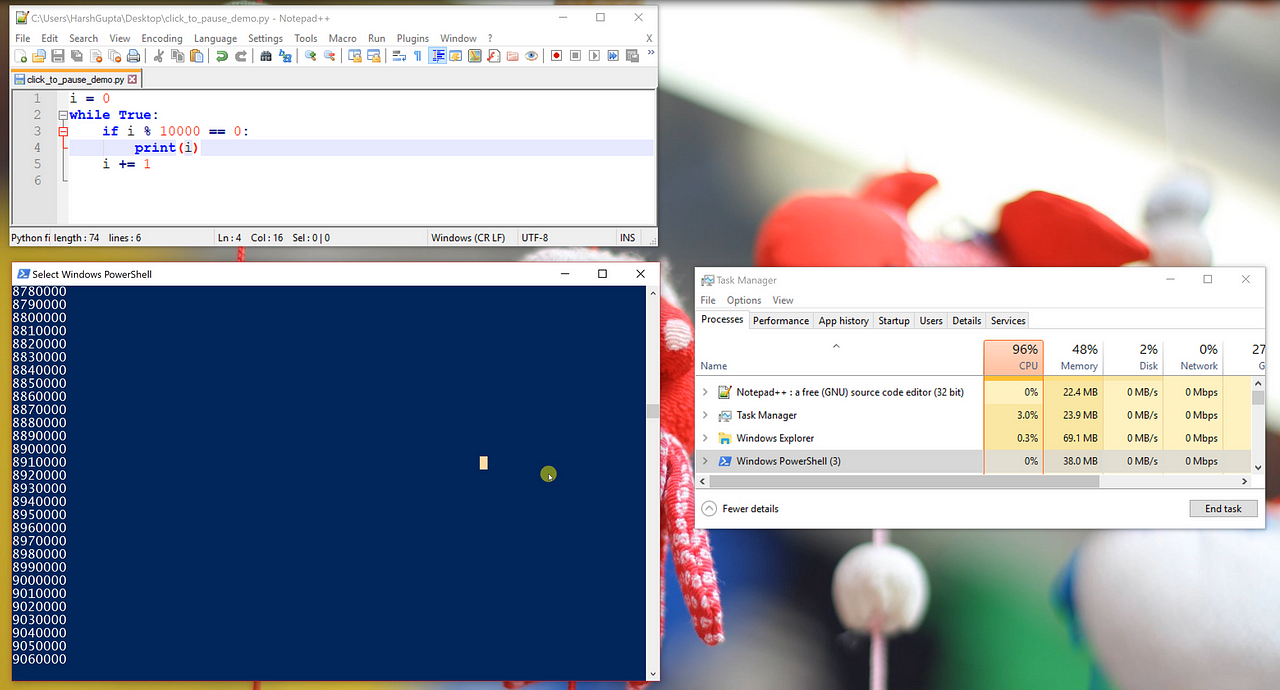The width and height of the screenshot is (1280, 690).
Task: Click the Redo arrow icon in Notepad++
Action: [241, 56]
